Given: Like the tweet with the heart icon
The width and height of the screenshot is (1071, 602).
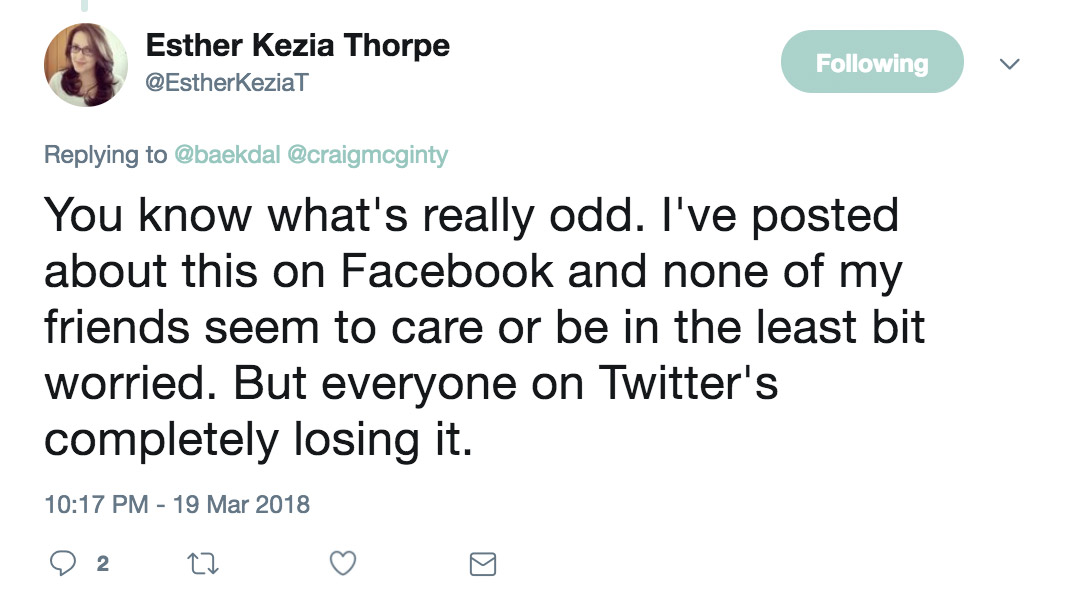Looking at the screenshot, I should tap(343, 565).
